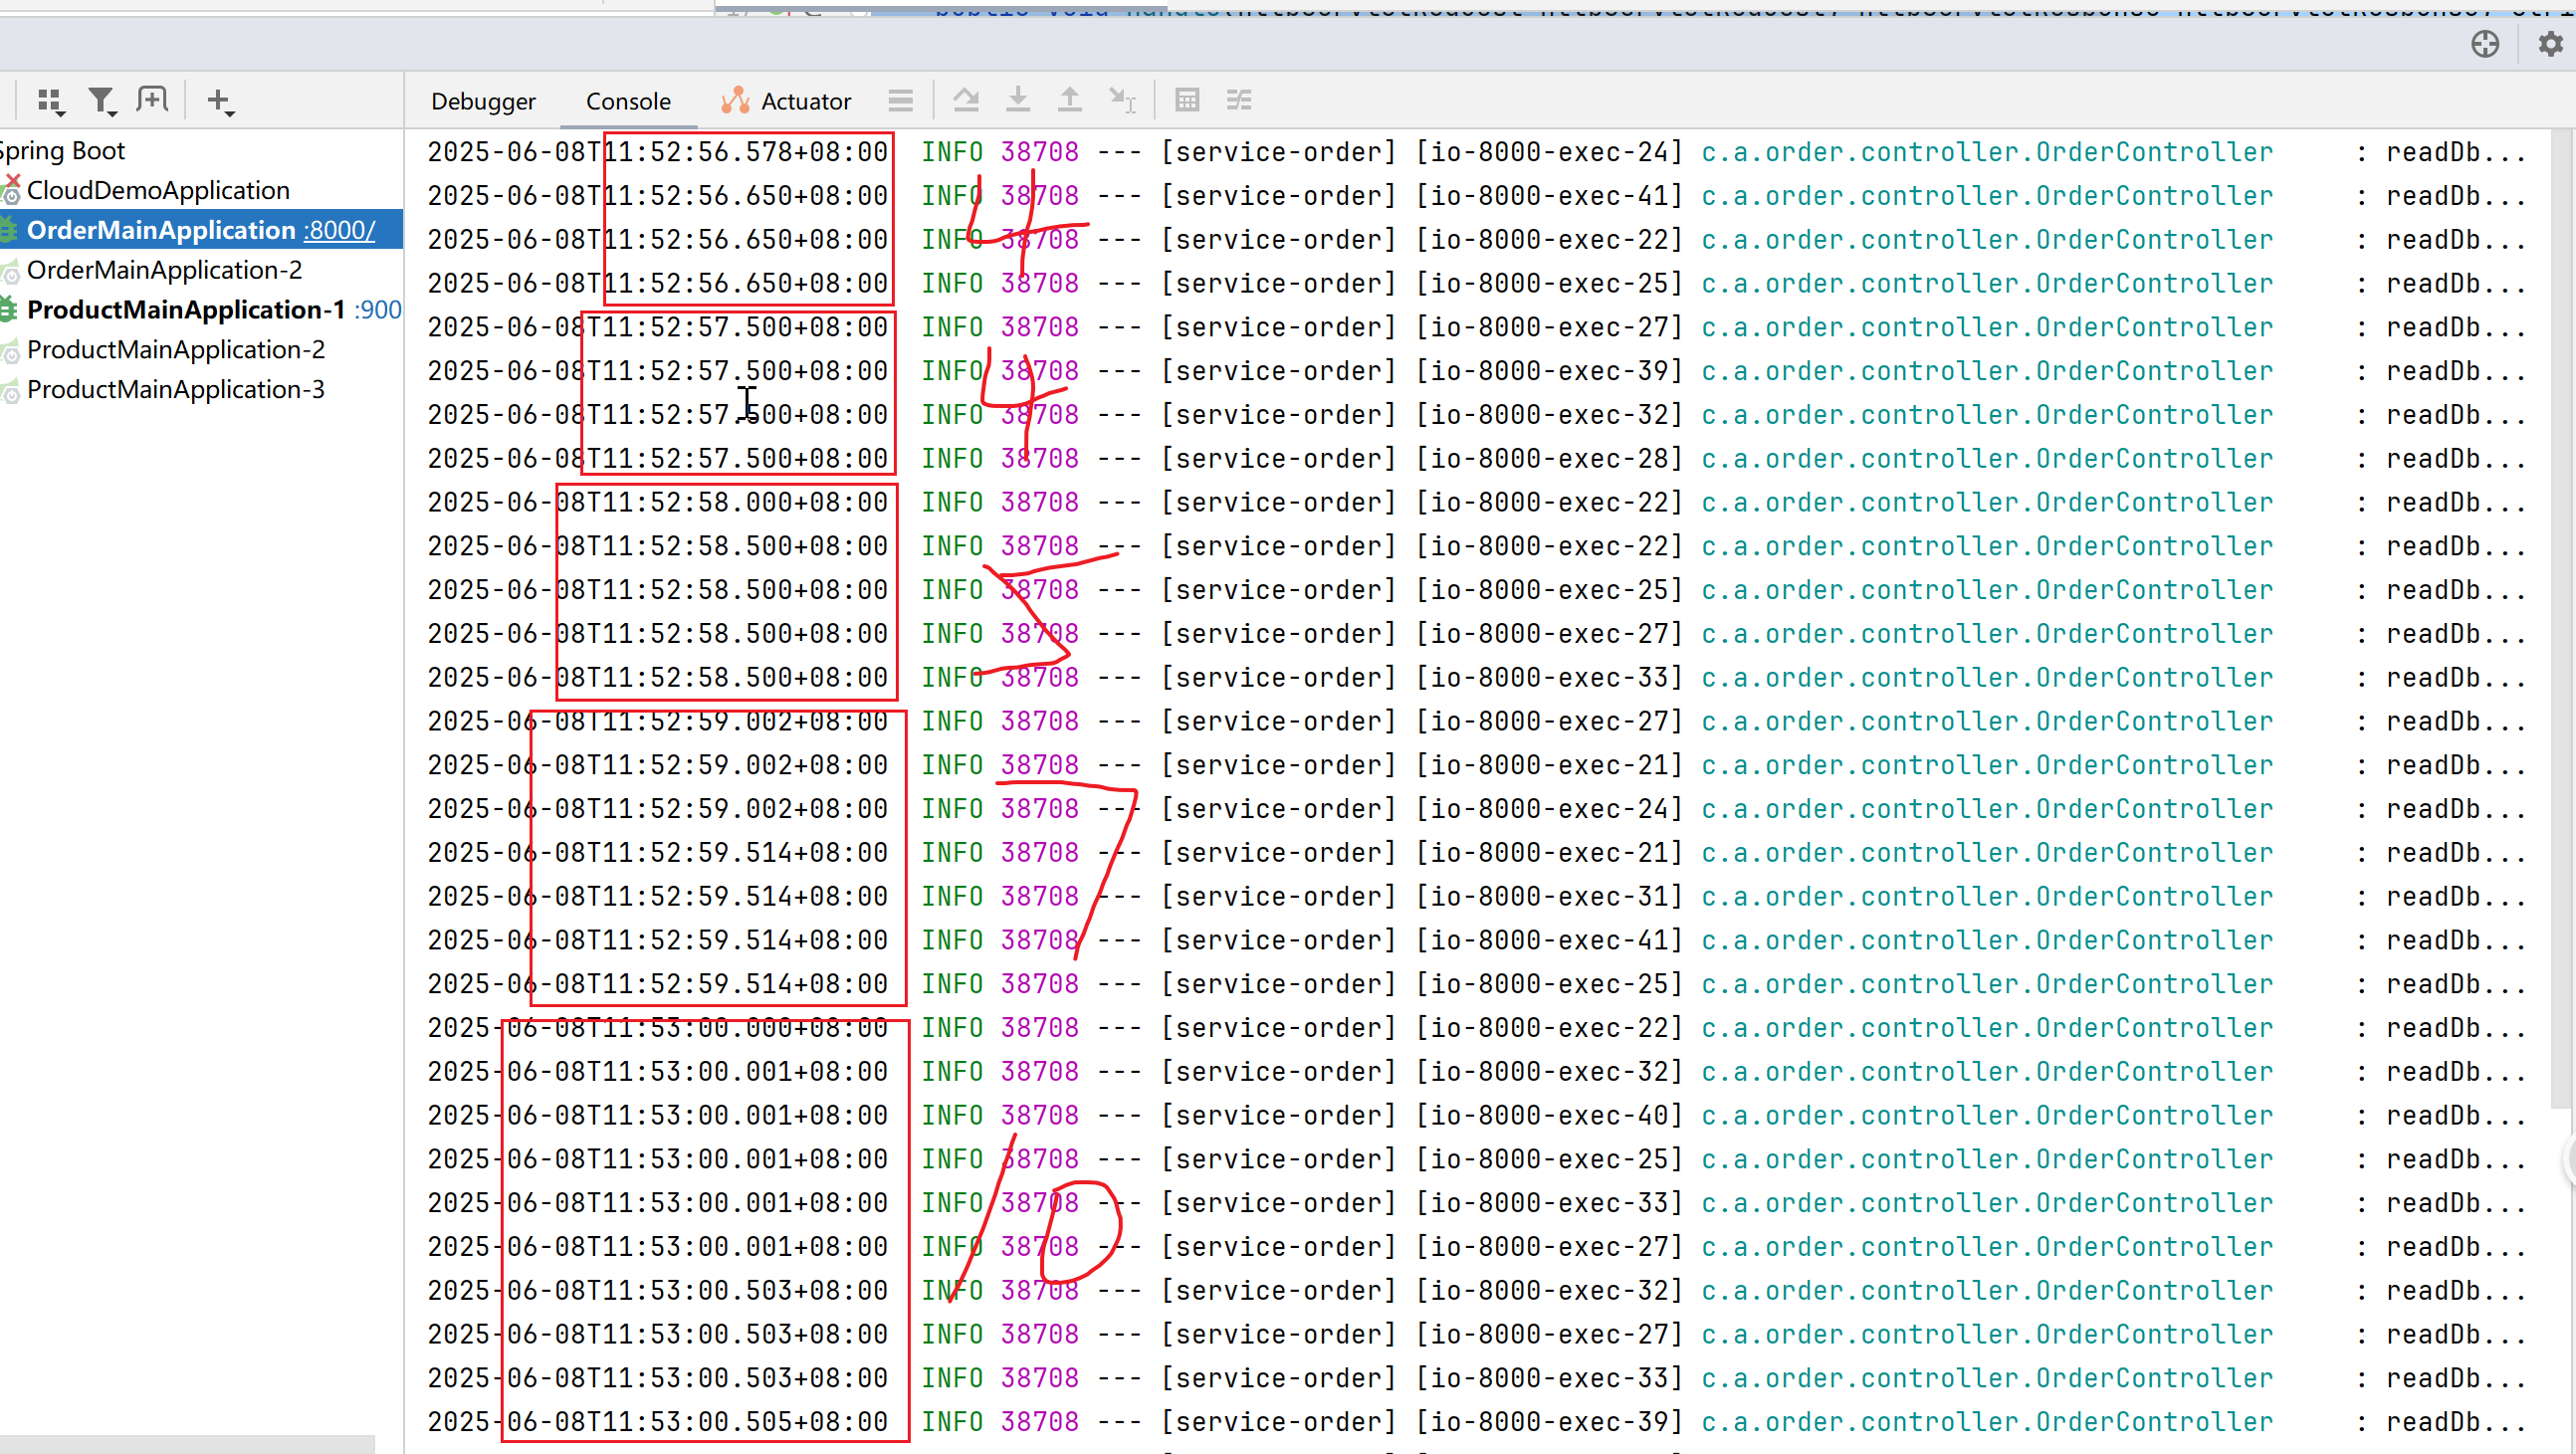Select OrderMainApplication-2 run configuration
The height and width of the screenshot is (1454, 2576).
(164, 270)
